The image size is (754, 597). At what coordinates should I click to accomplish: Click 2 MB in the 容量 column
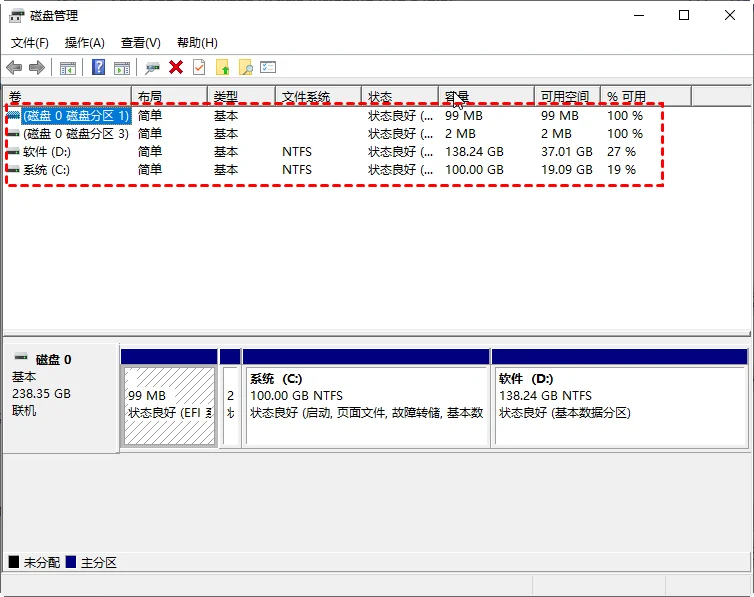[x=460, y=134]
